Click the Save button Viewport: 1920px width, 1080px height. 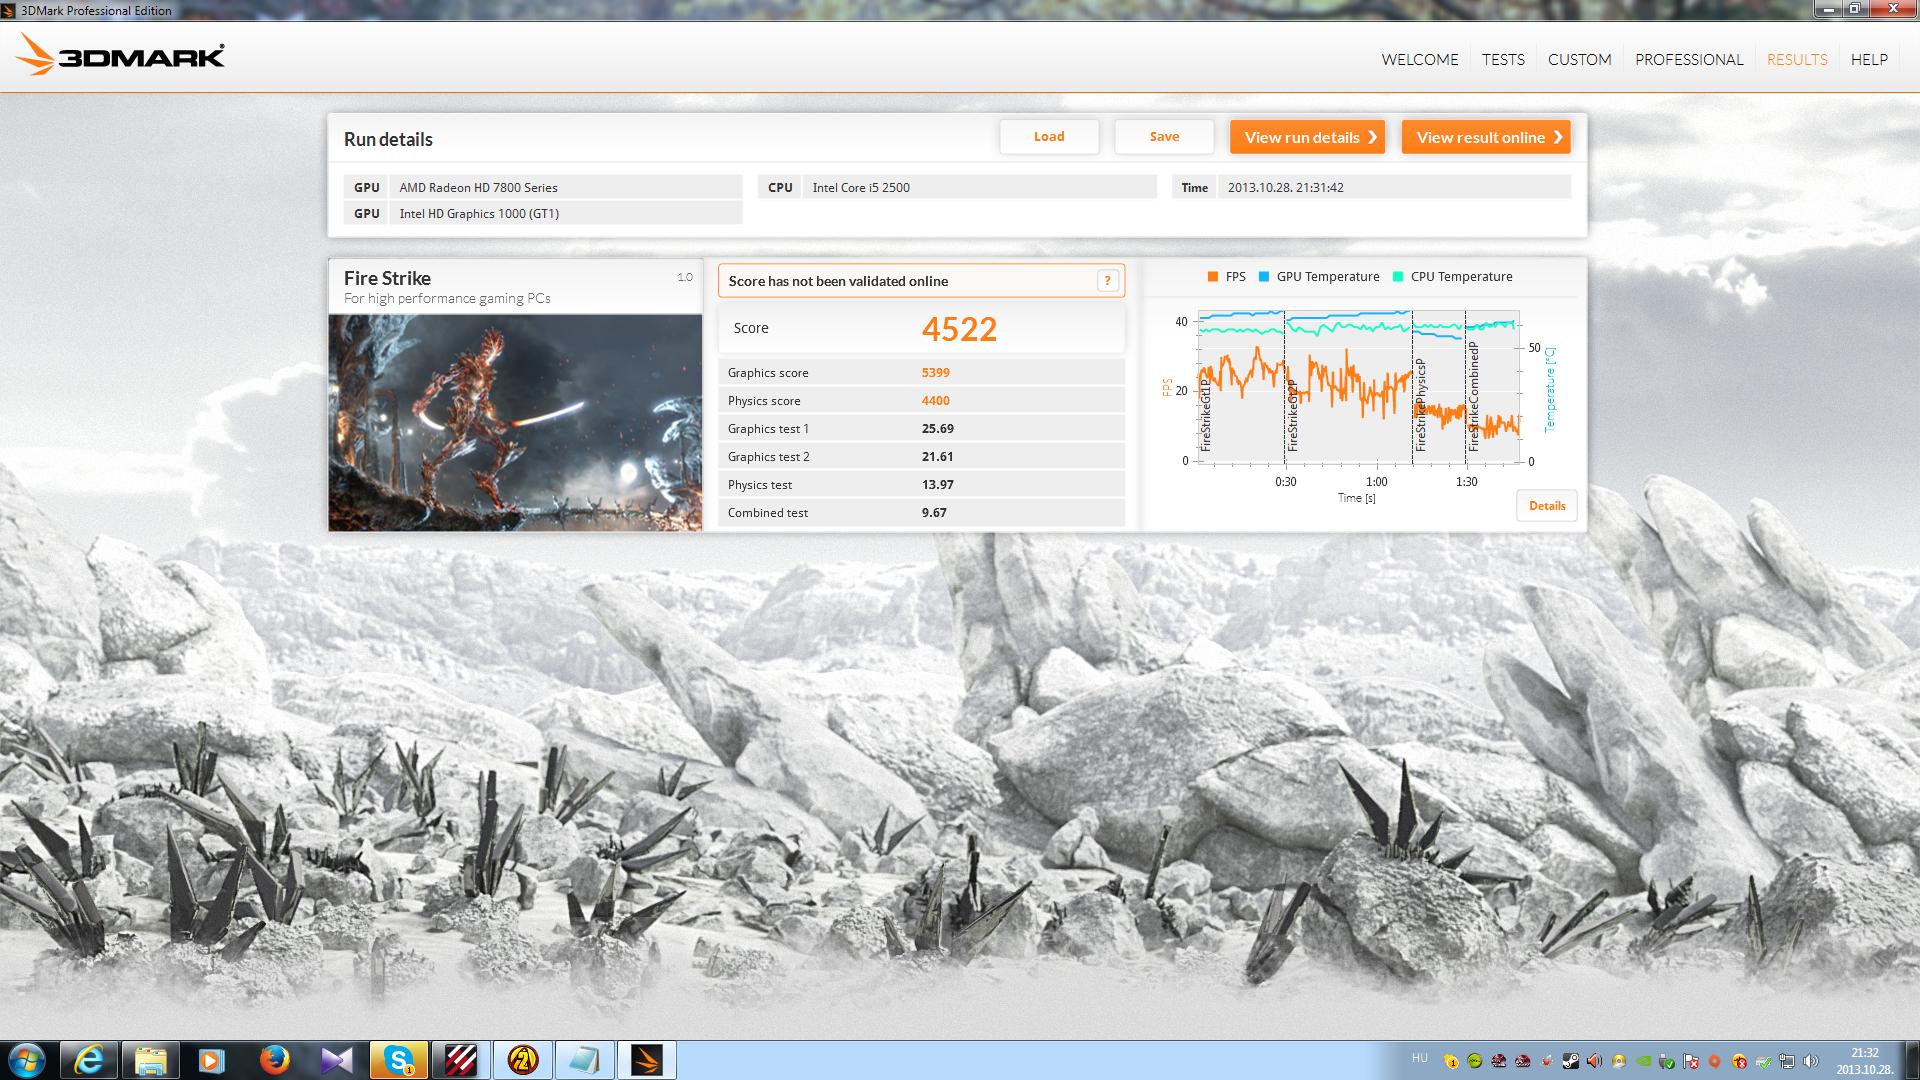pos(1164,137)
